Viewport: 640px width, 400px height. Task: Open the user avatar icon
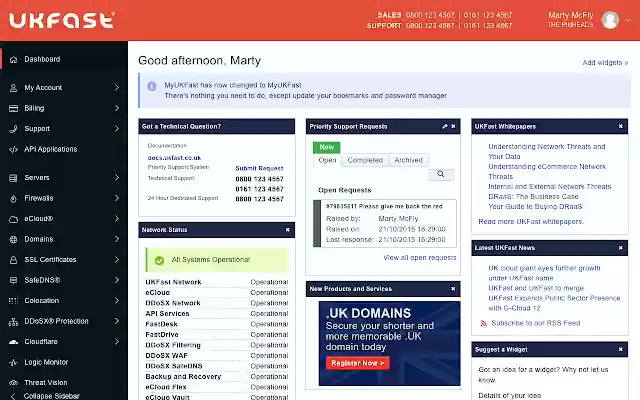coord(610,20)
